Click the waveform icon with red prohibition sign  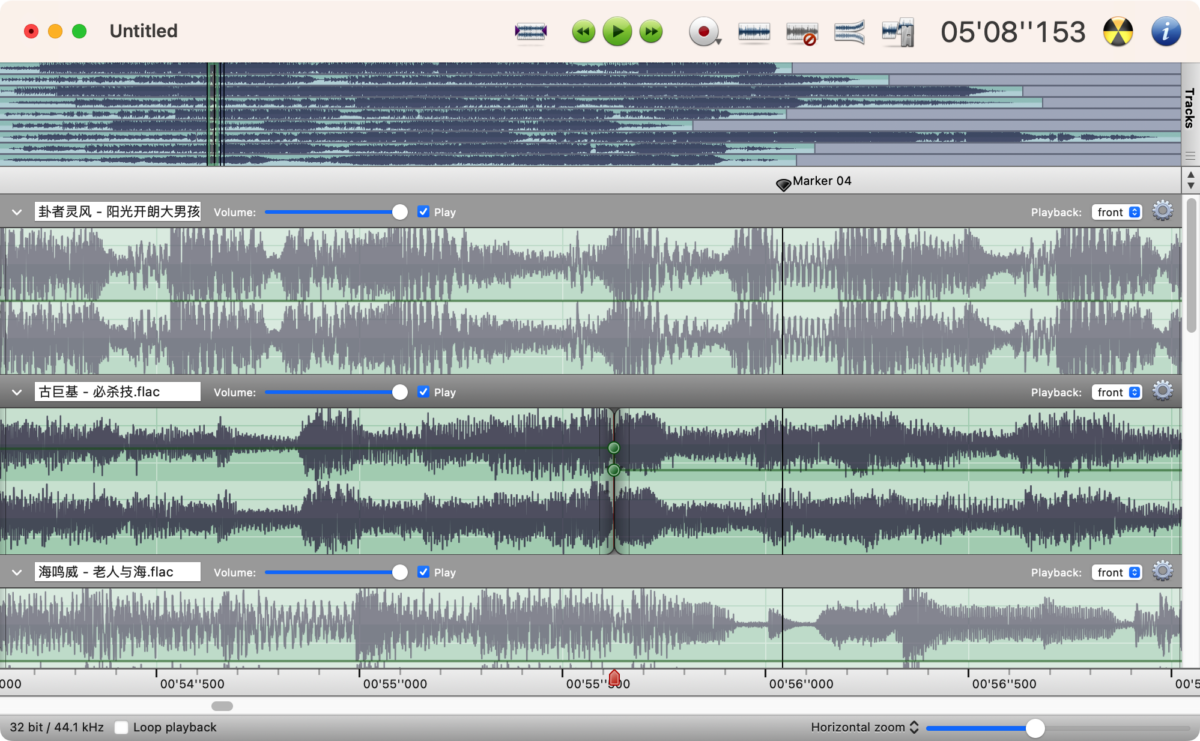802,32
